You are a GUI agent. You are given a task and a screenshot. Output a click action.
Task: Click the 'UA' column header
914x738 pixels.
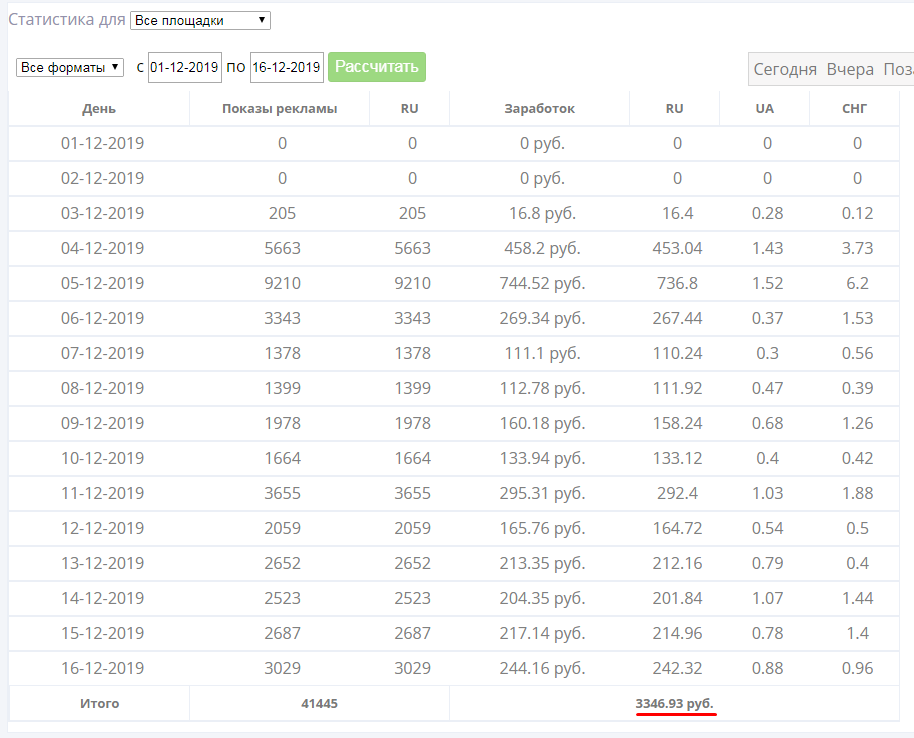(765, 108)
